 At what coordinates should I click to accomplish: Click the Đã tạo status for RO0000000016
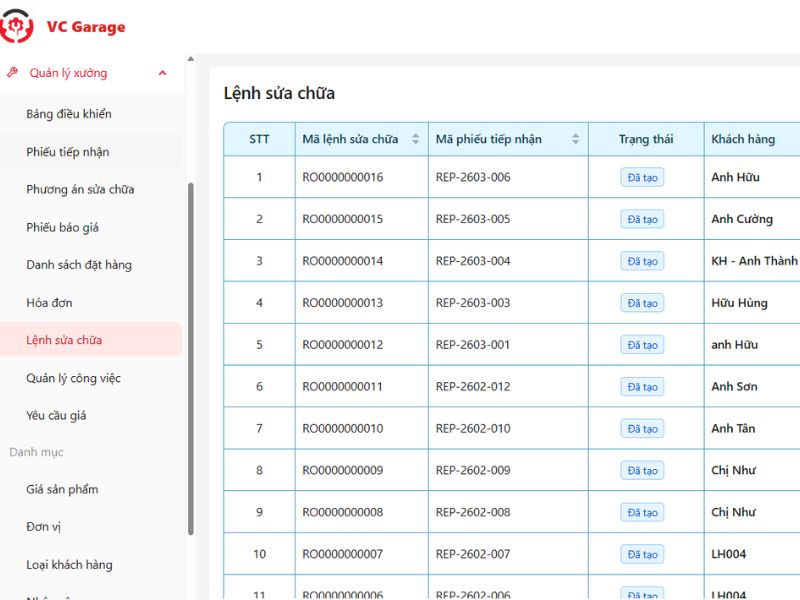click(x=644, y=176)
